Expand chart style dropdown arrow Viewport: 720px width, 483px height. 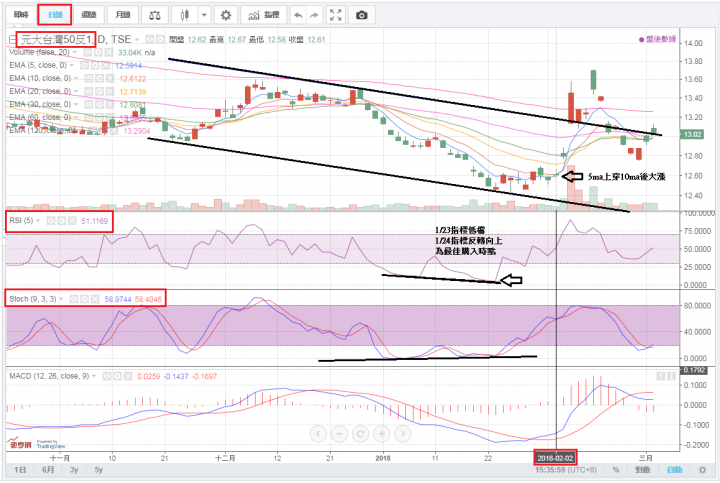pos(204,15)
